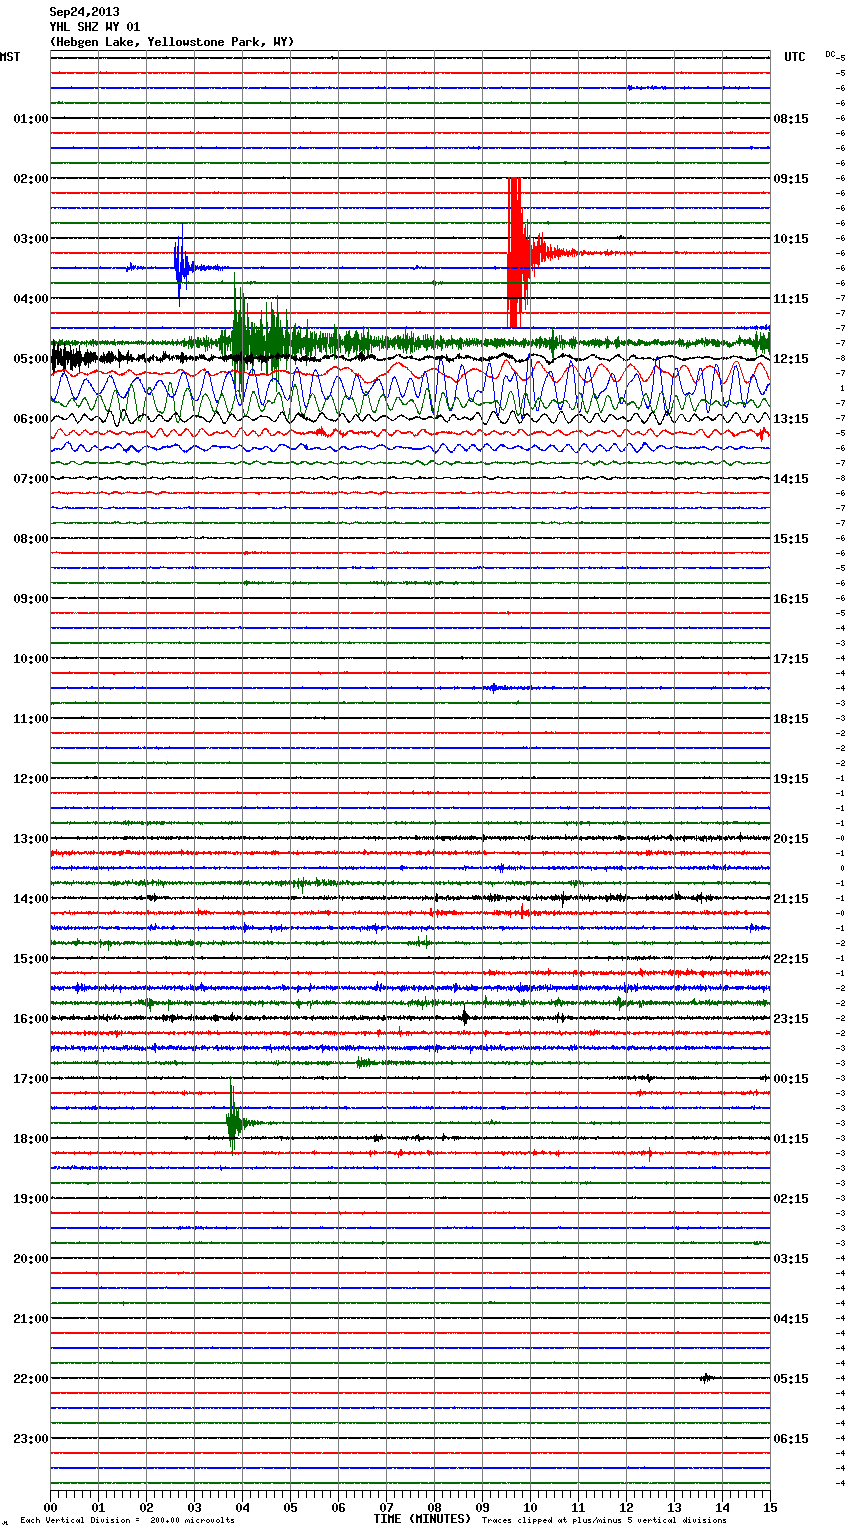This screenshot has width=850, height=1534.
Task: Click the blue seismic burst near 03:00 MST
Action: click(180, 267)
